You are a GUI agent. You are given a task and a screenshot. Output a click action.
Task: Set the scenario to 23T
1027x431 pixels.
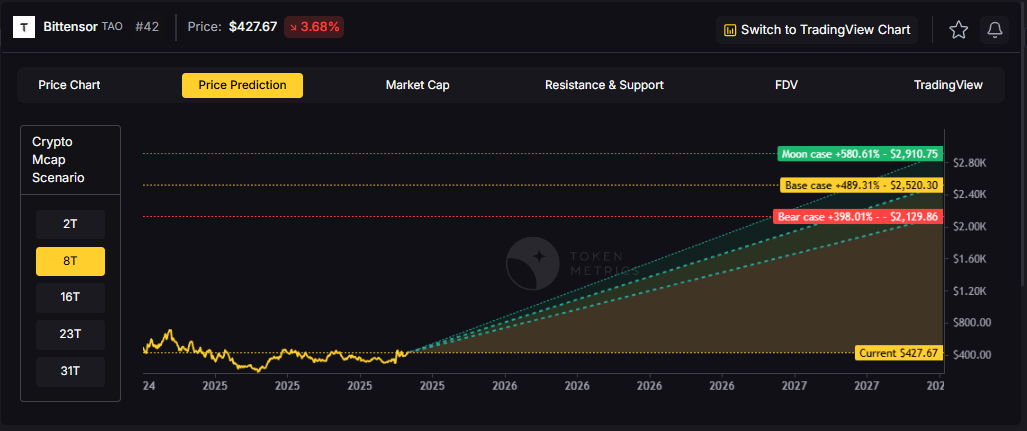tap(70, 334)
